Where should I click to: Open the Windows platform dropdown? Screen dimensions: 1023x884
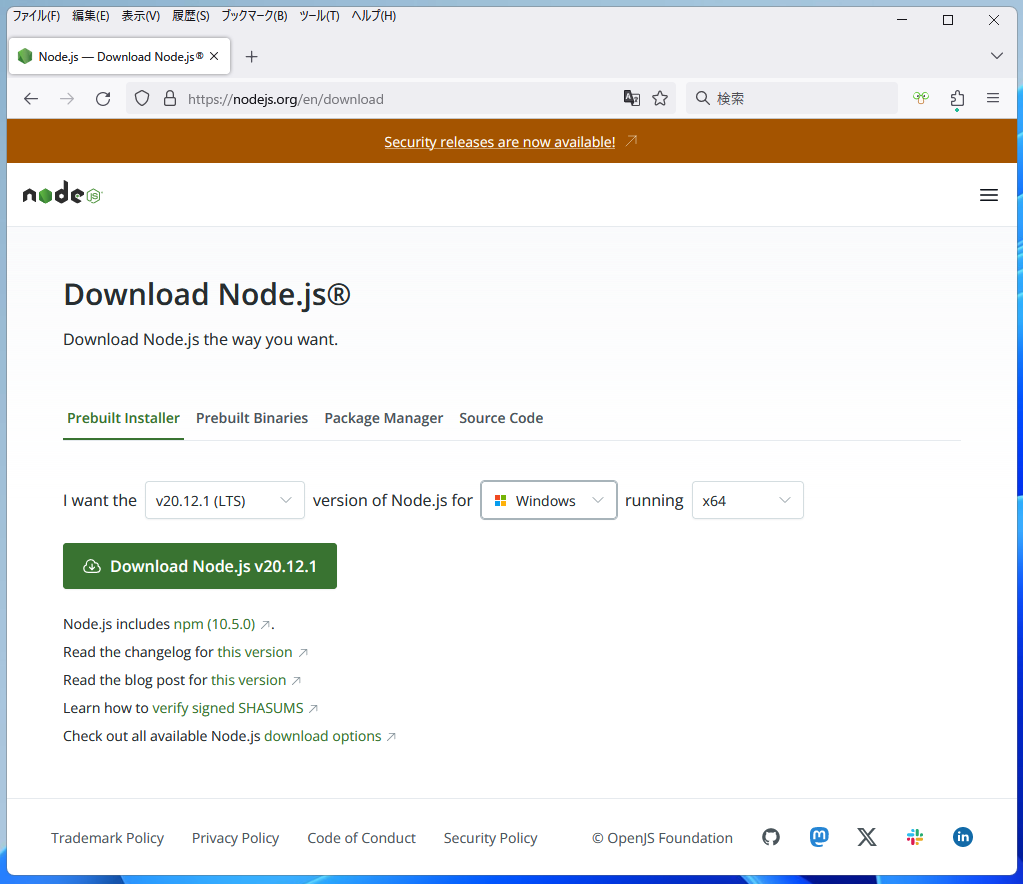pos(549,500)
